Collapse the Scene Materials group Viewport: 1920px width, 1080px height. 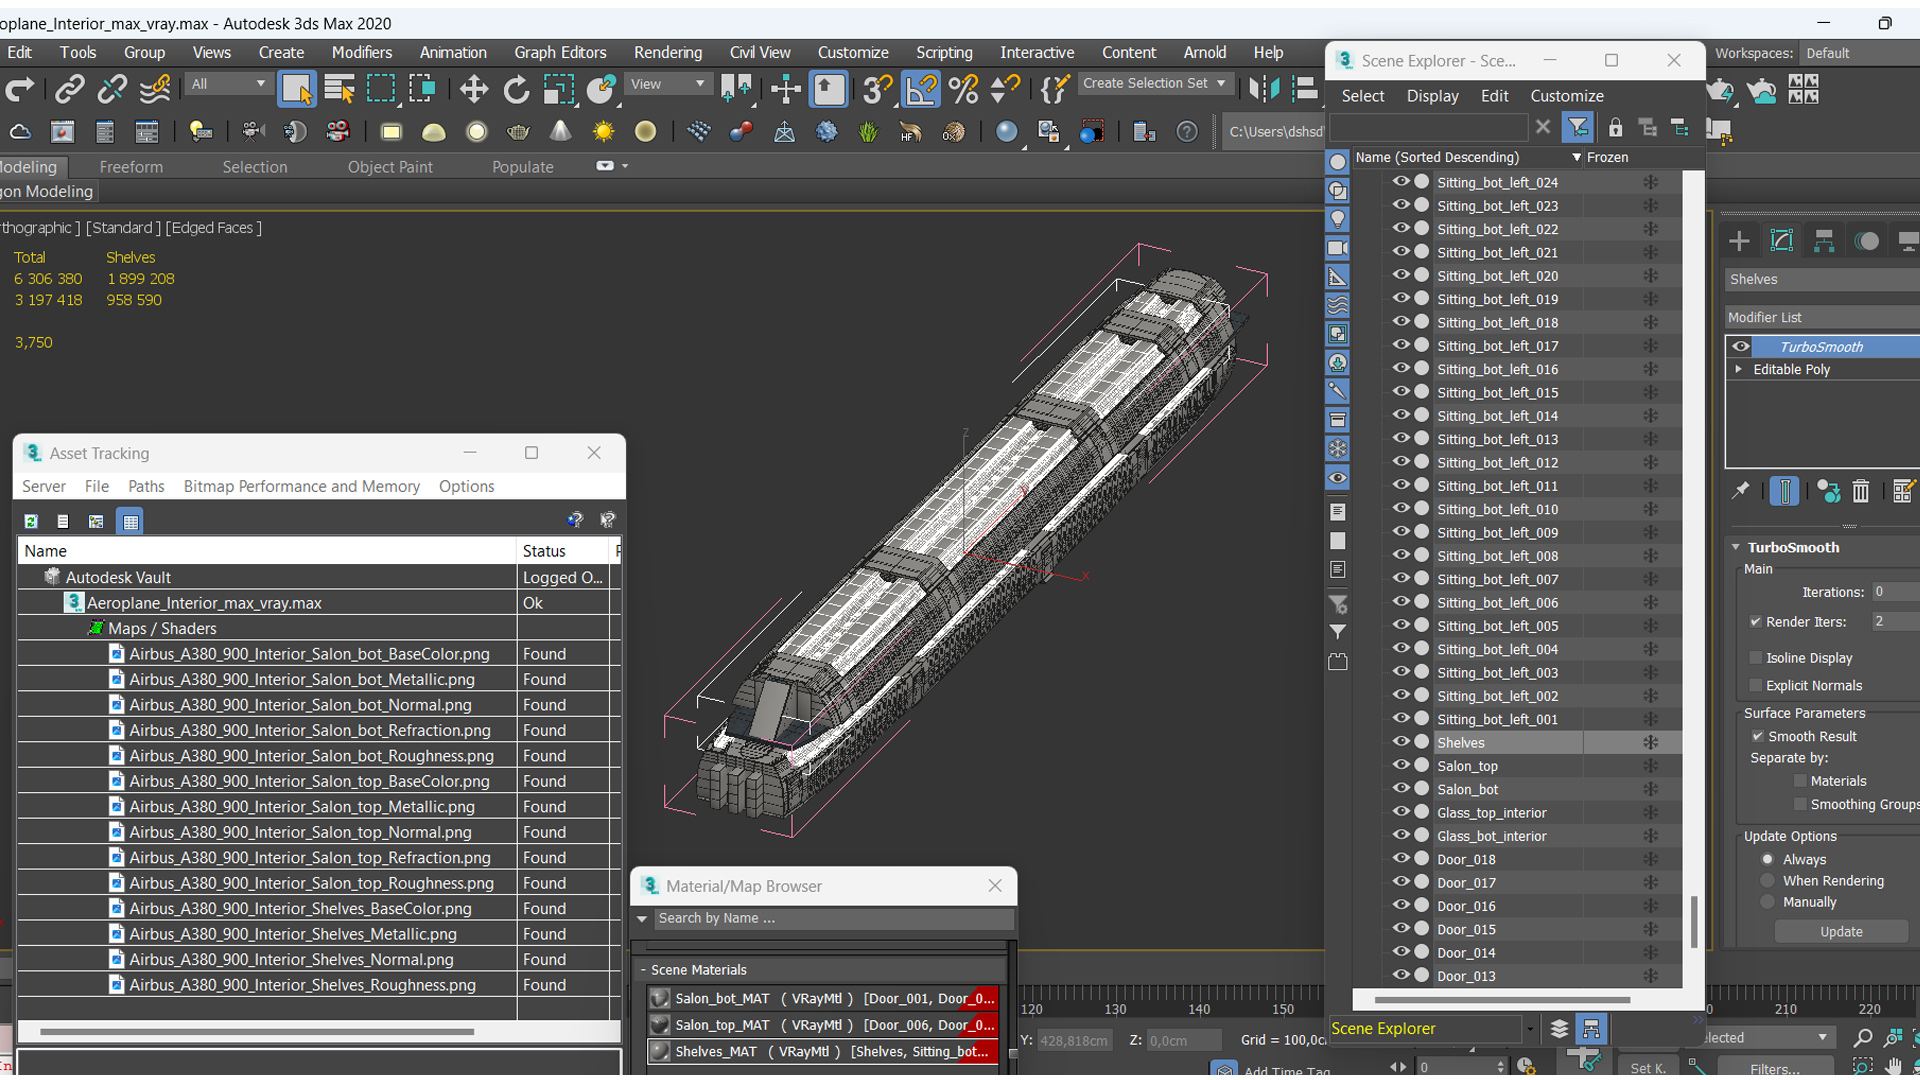643,970
